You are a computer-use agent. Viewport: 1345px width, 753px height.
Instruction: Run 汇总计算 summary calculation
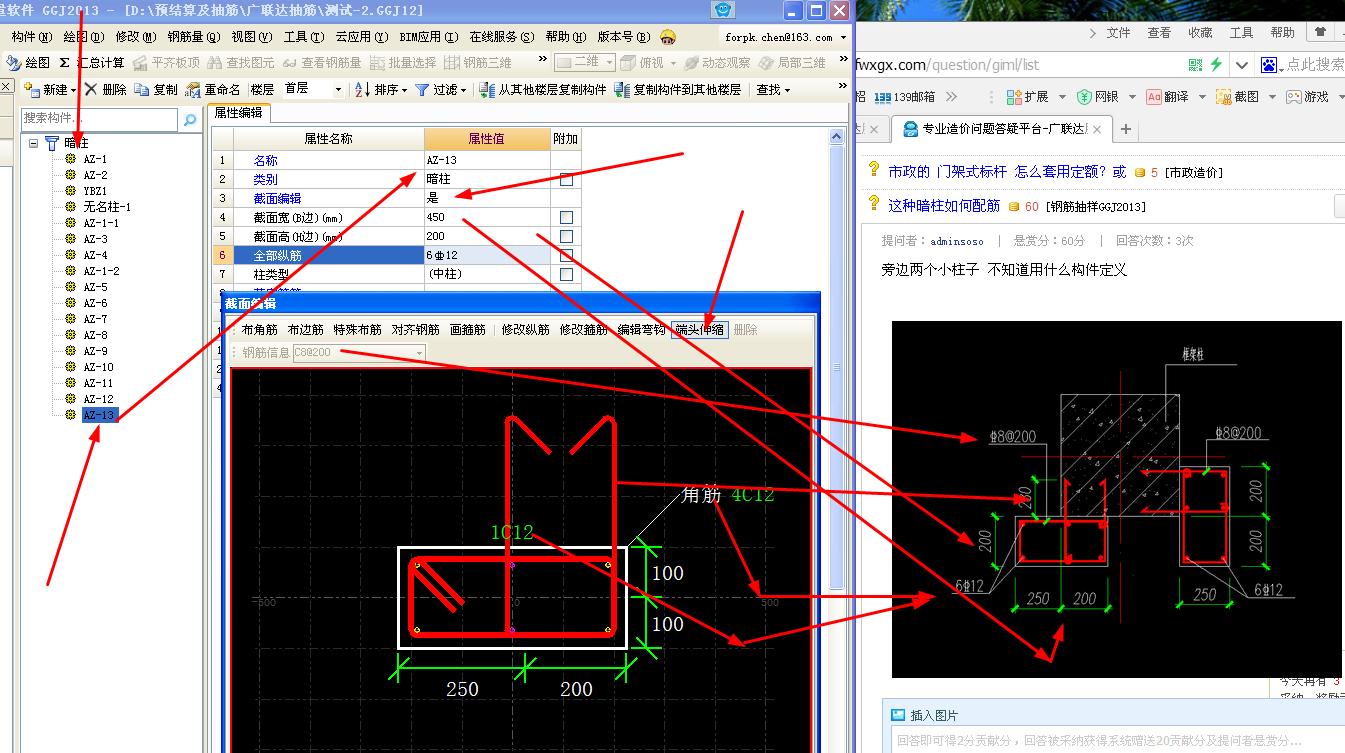click(x=92, y=62)
